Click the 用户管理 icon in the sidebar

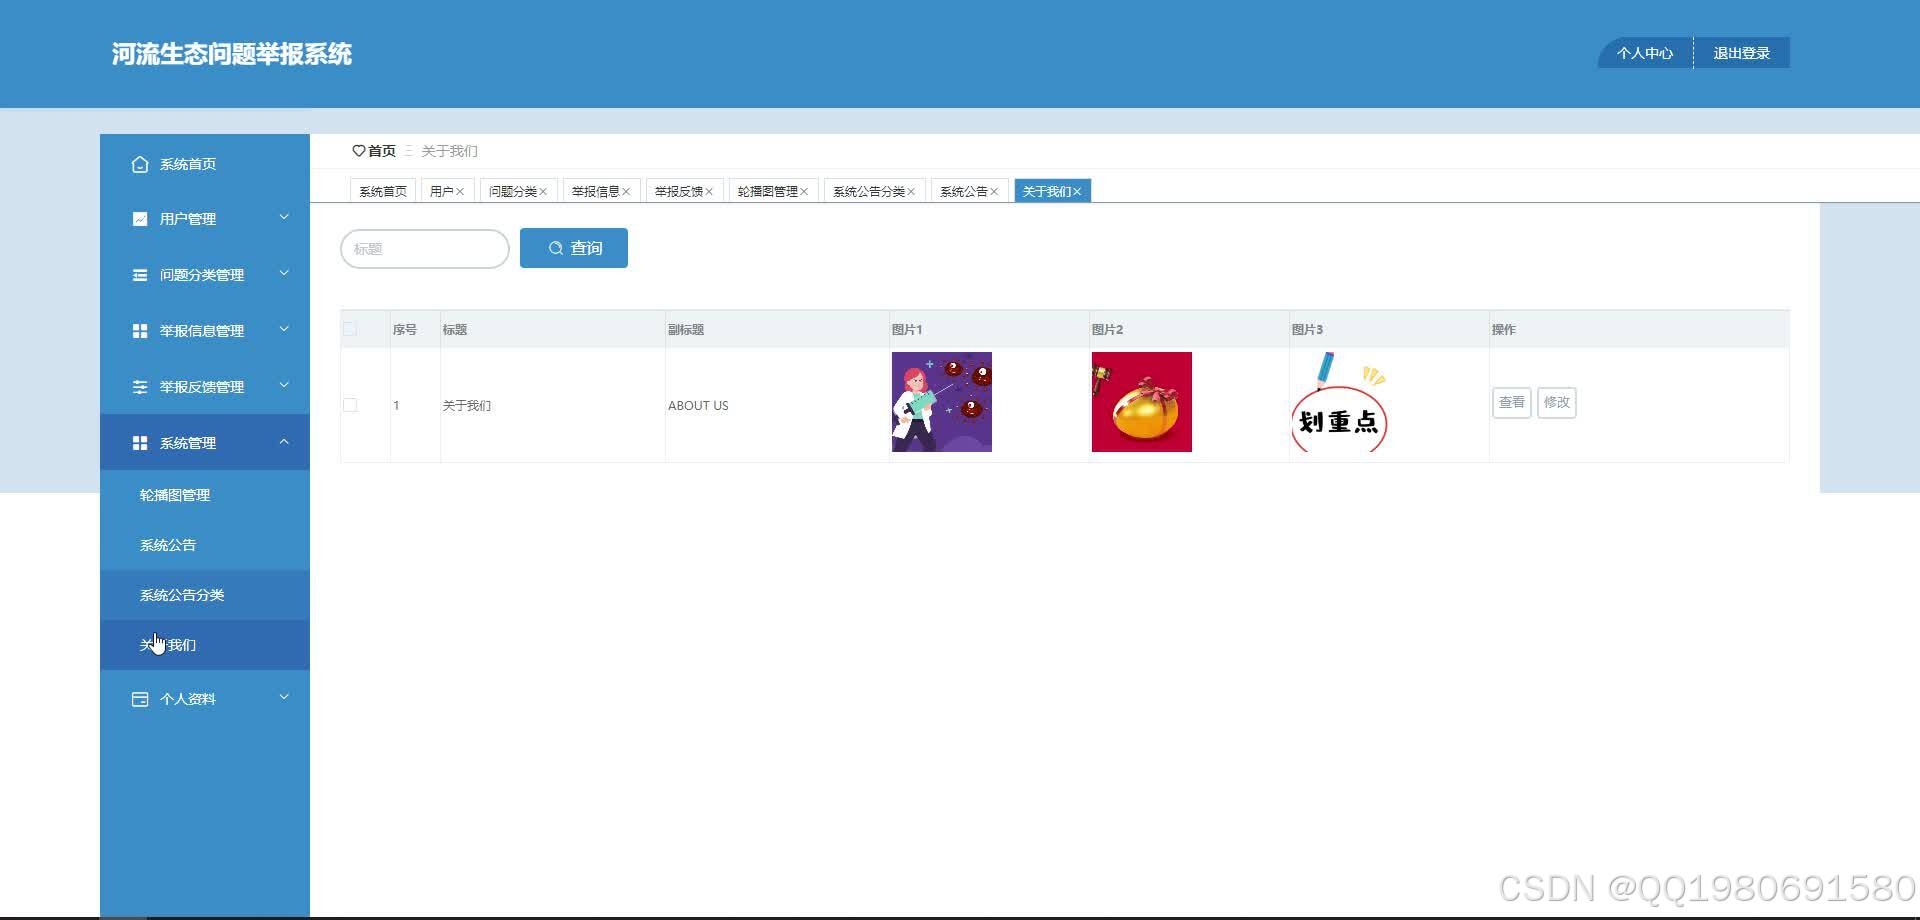coord(139,218)
